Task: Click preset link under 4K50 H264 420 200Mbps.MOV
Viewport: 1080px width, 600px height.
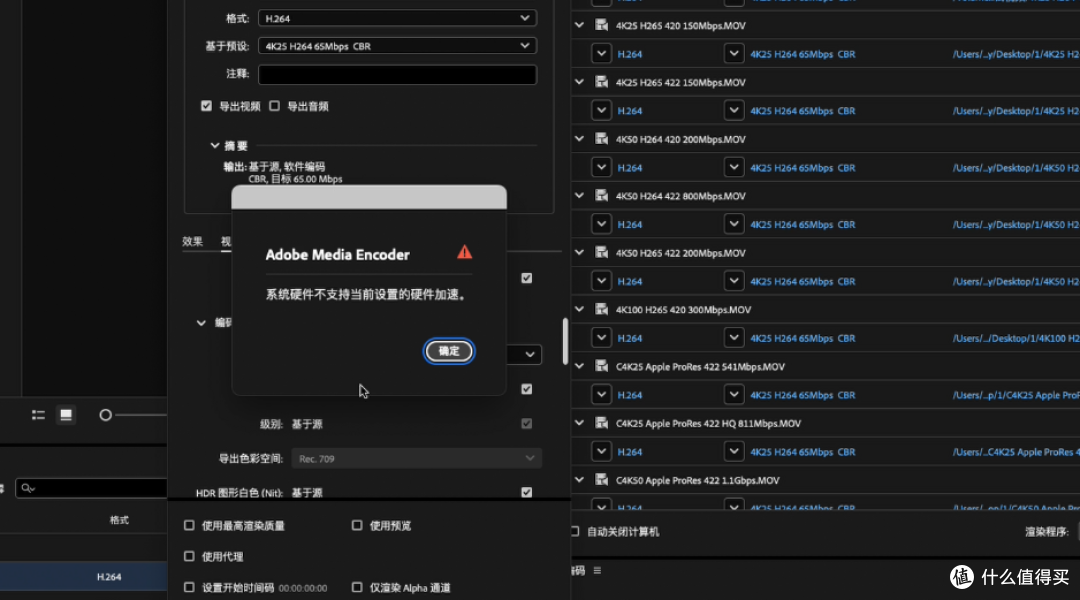Action: coord(802,167)
